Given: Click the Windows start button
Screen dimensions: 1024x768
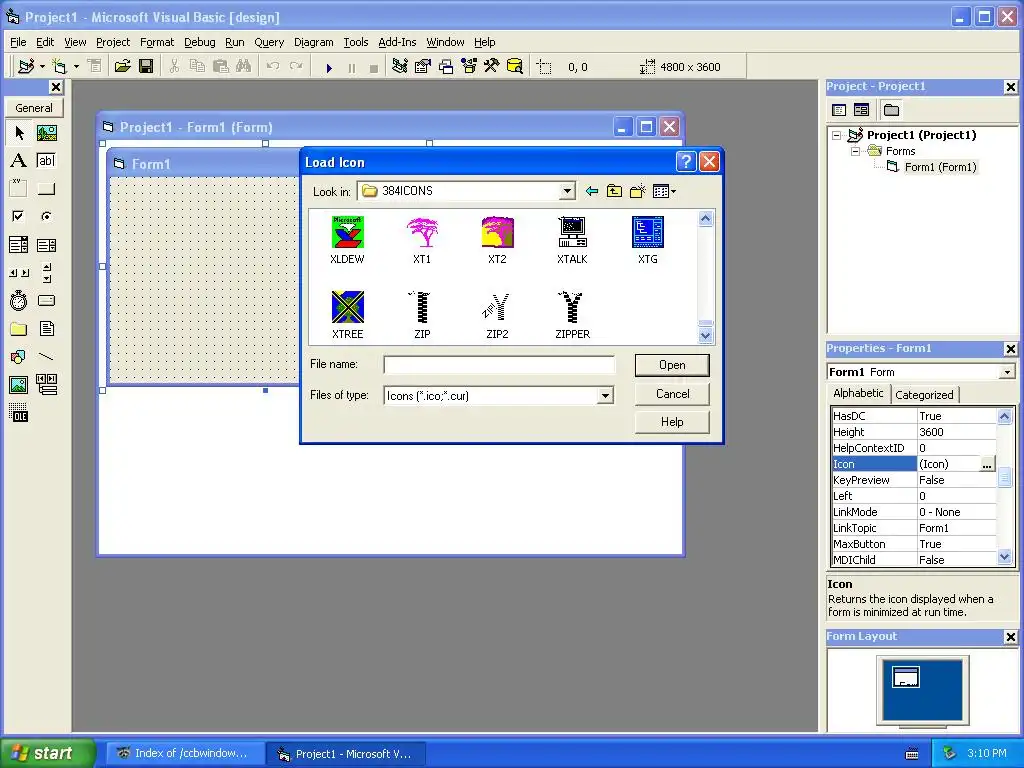Looking at the screenshot, I should (47, 753).
